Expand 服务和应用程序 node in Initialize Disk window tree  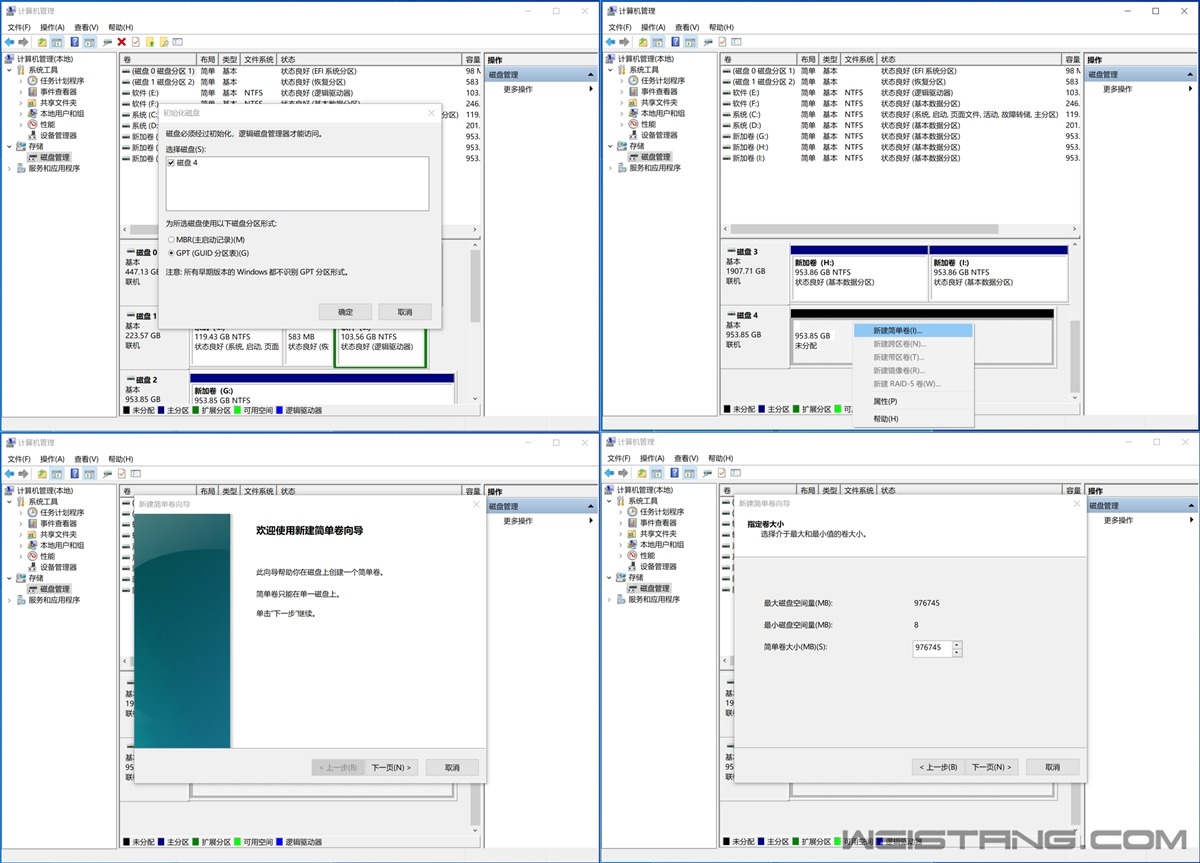[10, 168]
